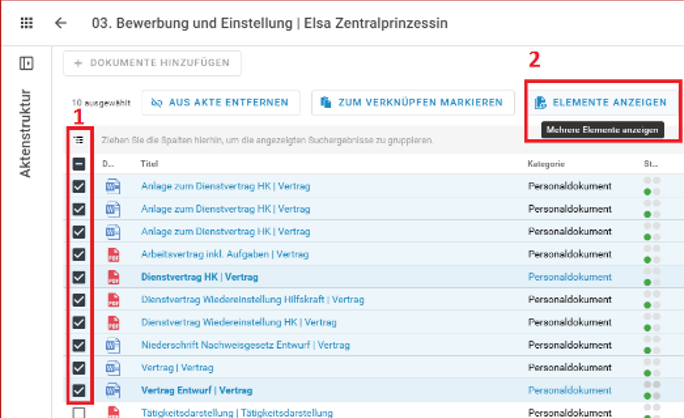Click the page title Bewerbung und Einstellung
The height and width of the screenshot is (418, 684).
[270, 23]
